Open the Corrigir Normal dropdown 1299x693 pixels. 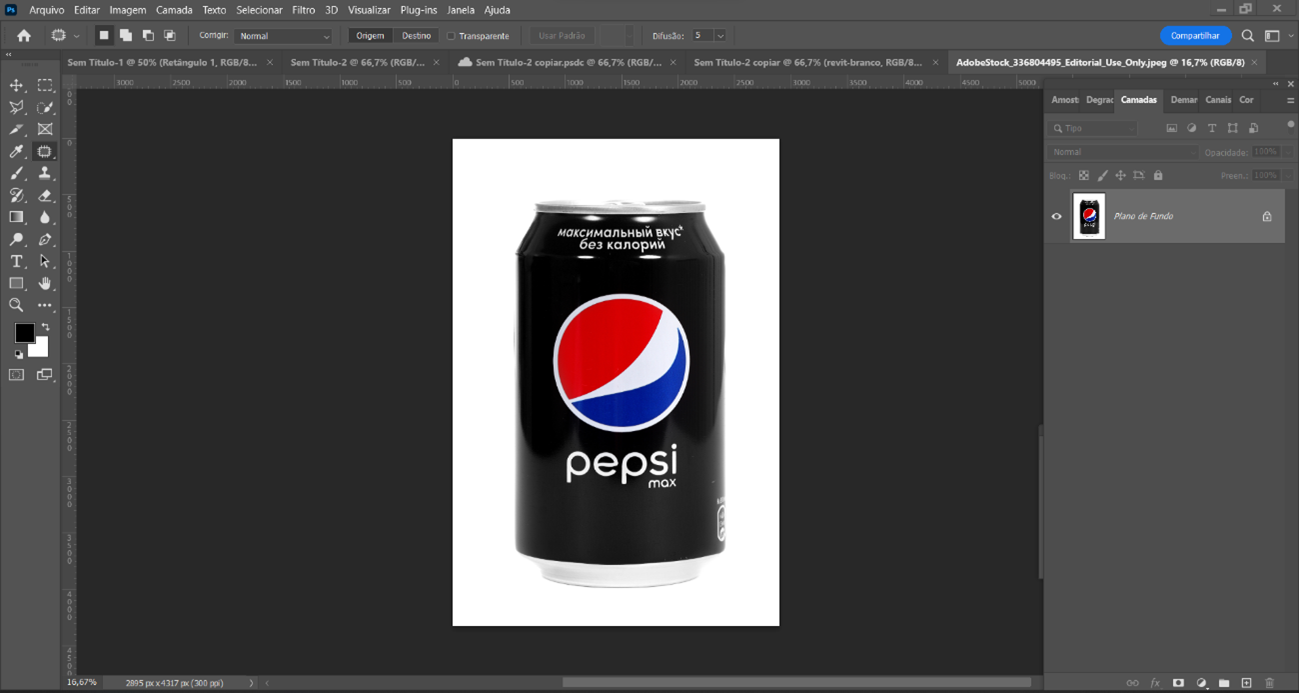(283, 36)
